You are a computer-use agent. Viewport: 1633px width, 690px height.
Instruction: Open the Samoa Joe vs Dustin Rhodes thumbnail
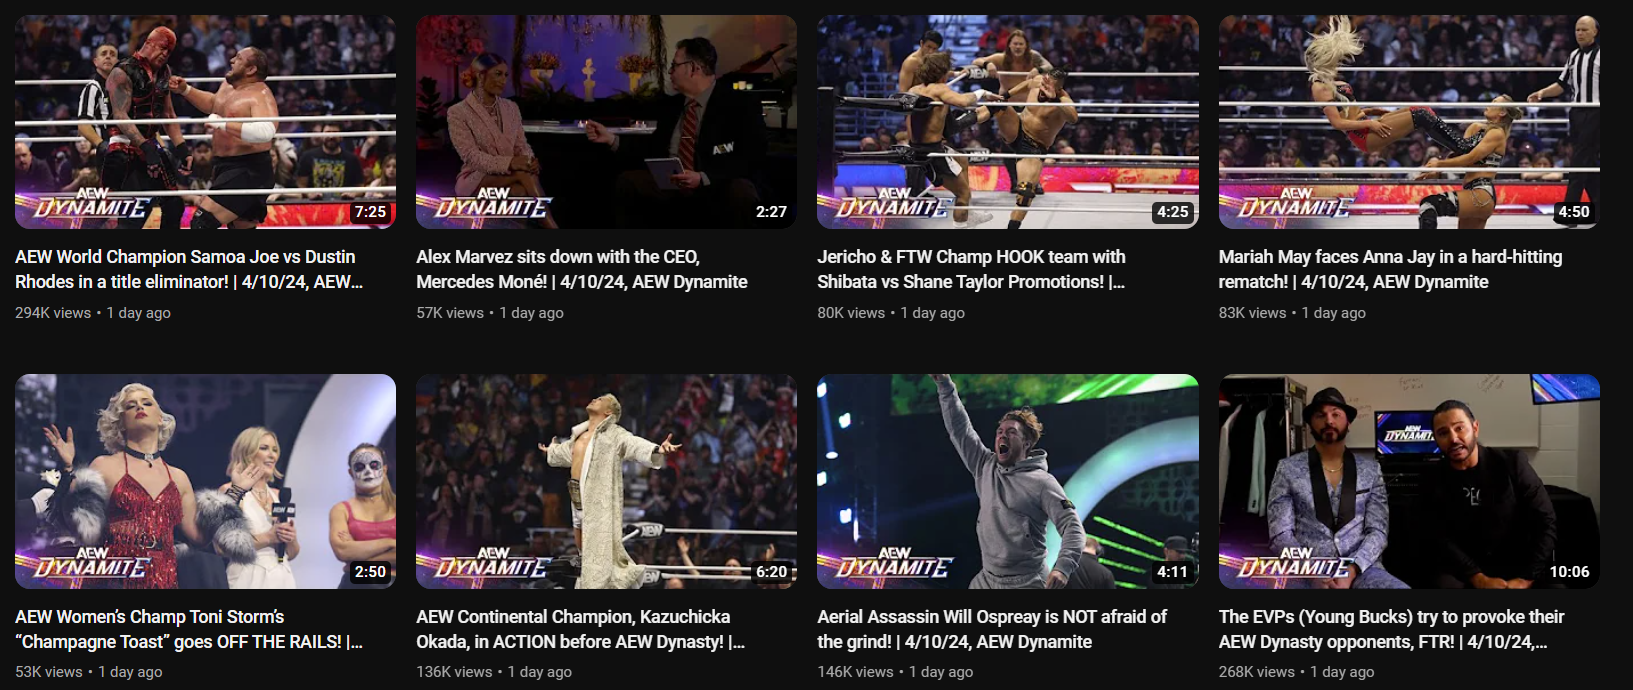click(205, 122)
